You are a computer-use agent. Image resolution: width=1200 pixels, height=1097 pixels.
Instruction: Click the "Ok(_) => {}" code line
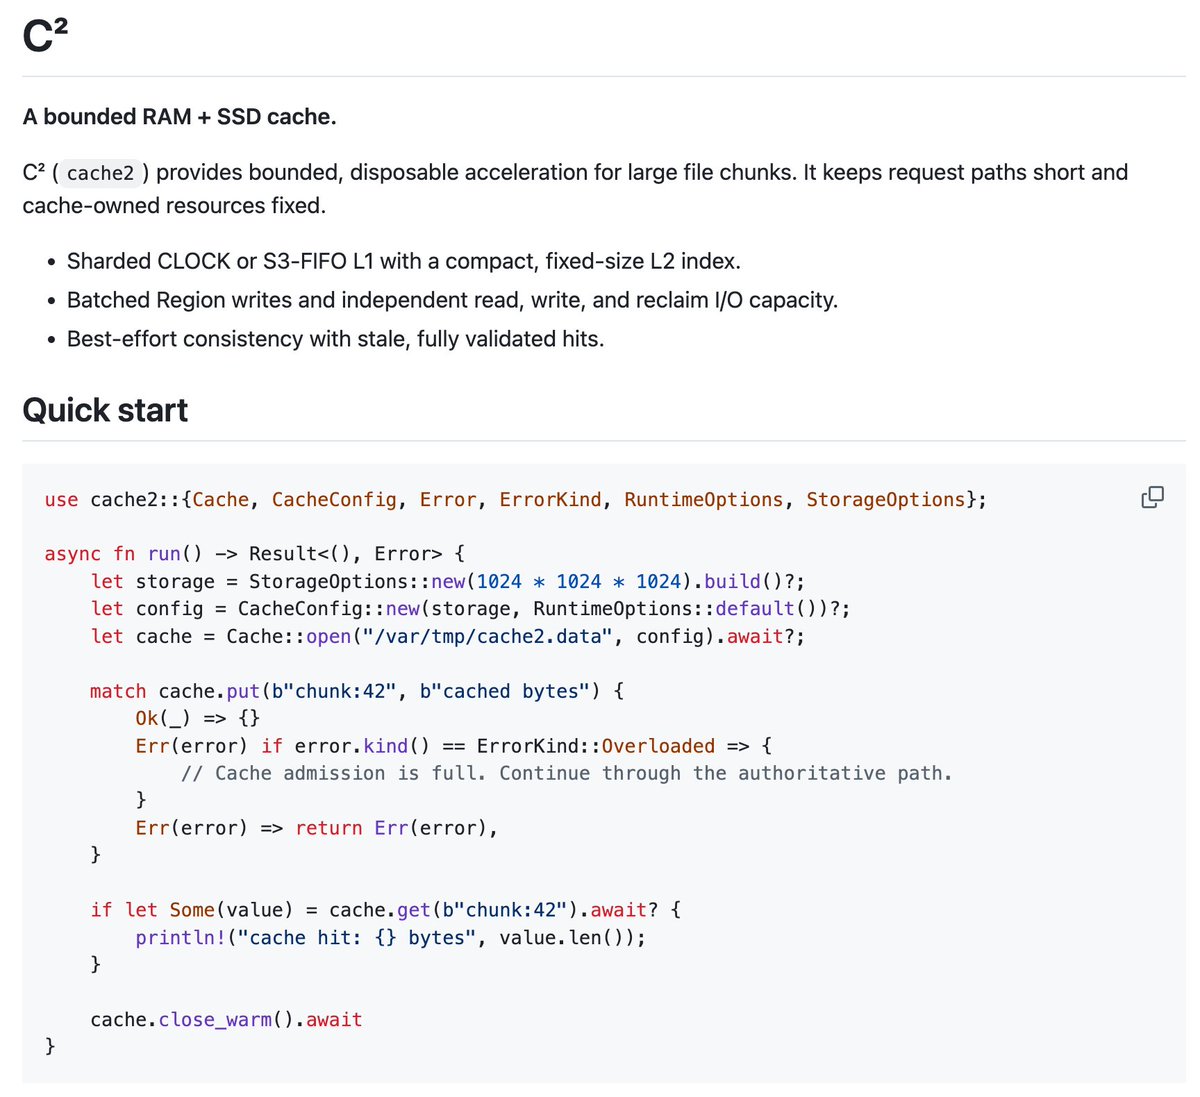pos(198,718)
